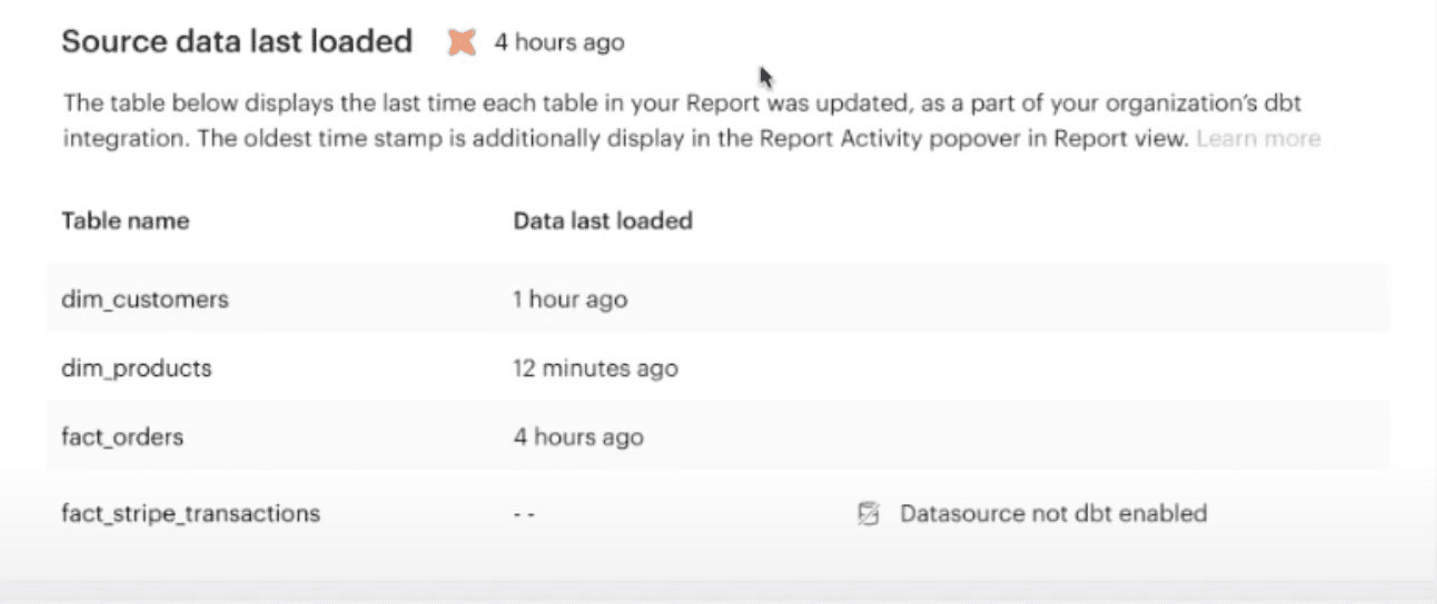Click the "Data last loaded" column header

click(602, 221)
